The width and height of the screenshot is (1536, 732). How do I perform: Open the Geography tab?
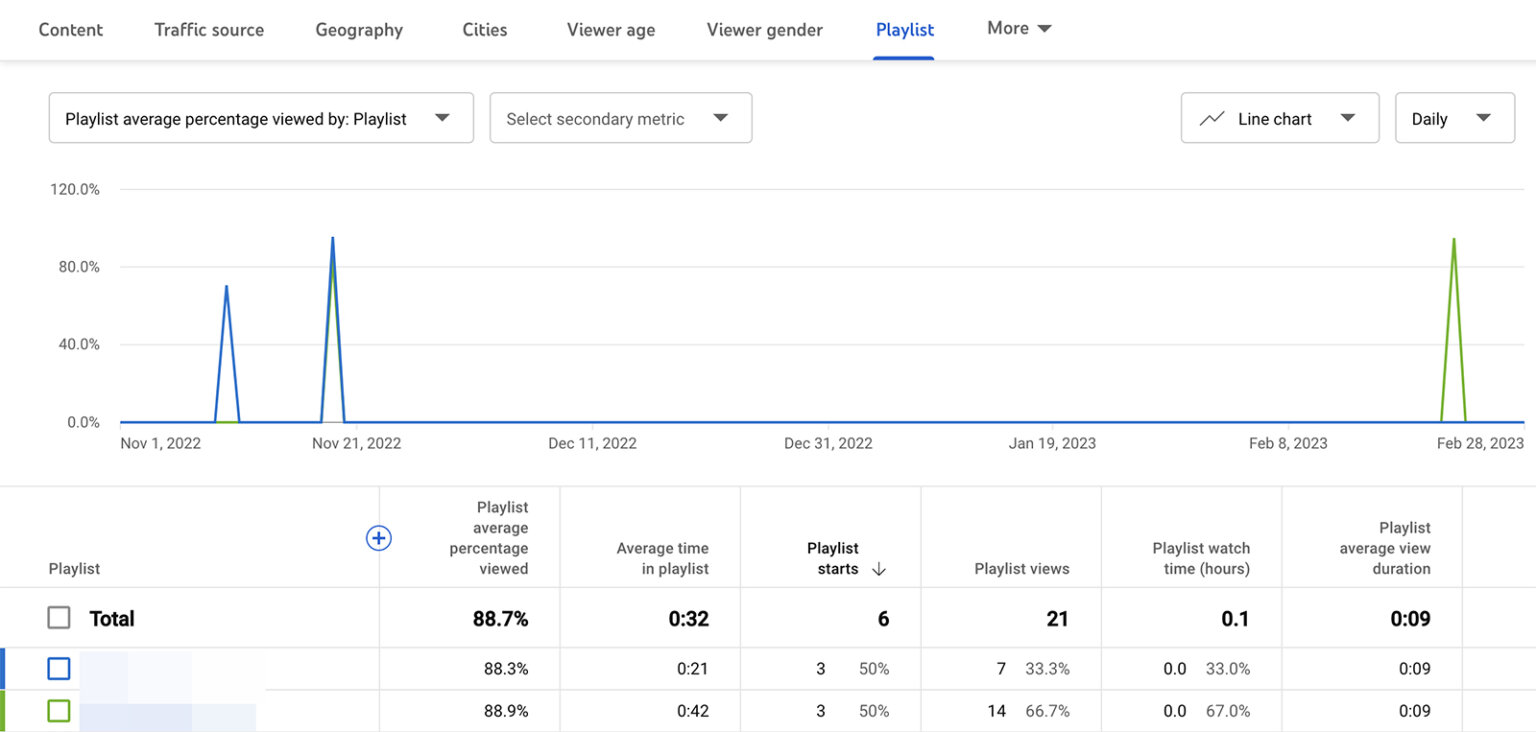358,29
